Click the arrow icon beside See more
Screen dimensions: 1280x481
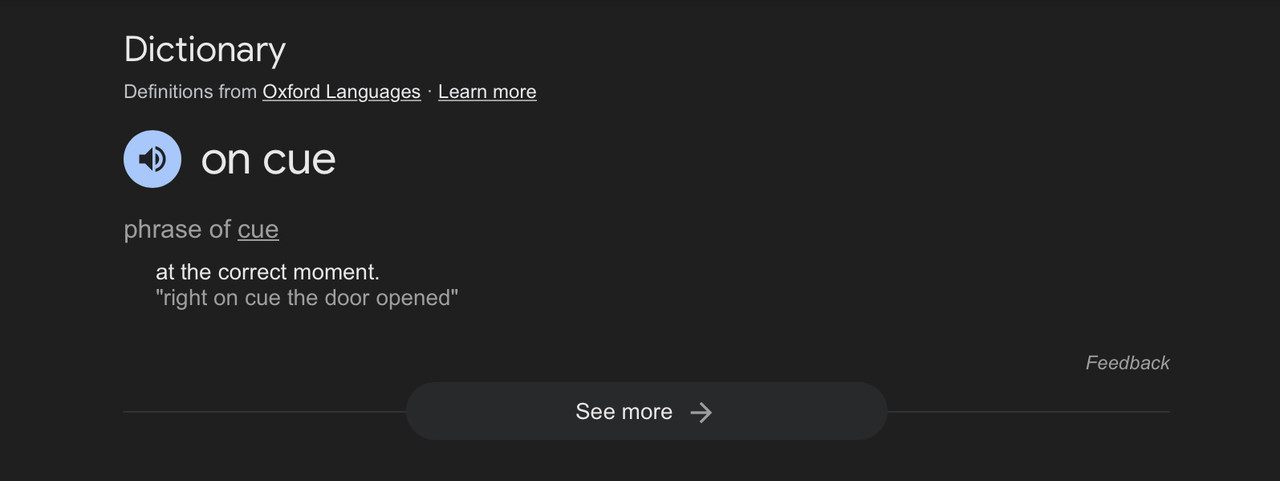click(x=702, y=412)
